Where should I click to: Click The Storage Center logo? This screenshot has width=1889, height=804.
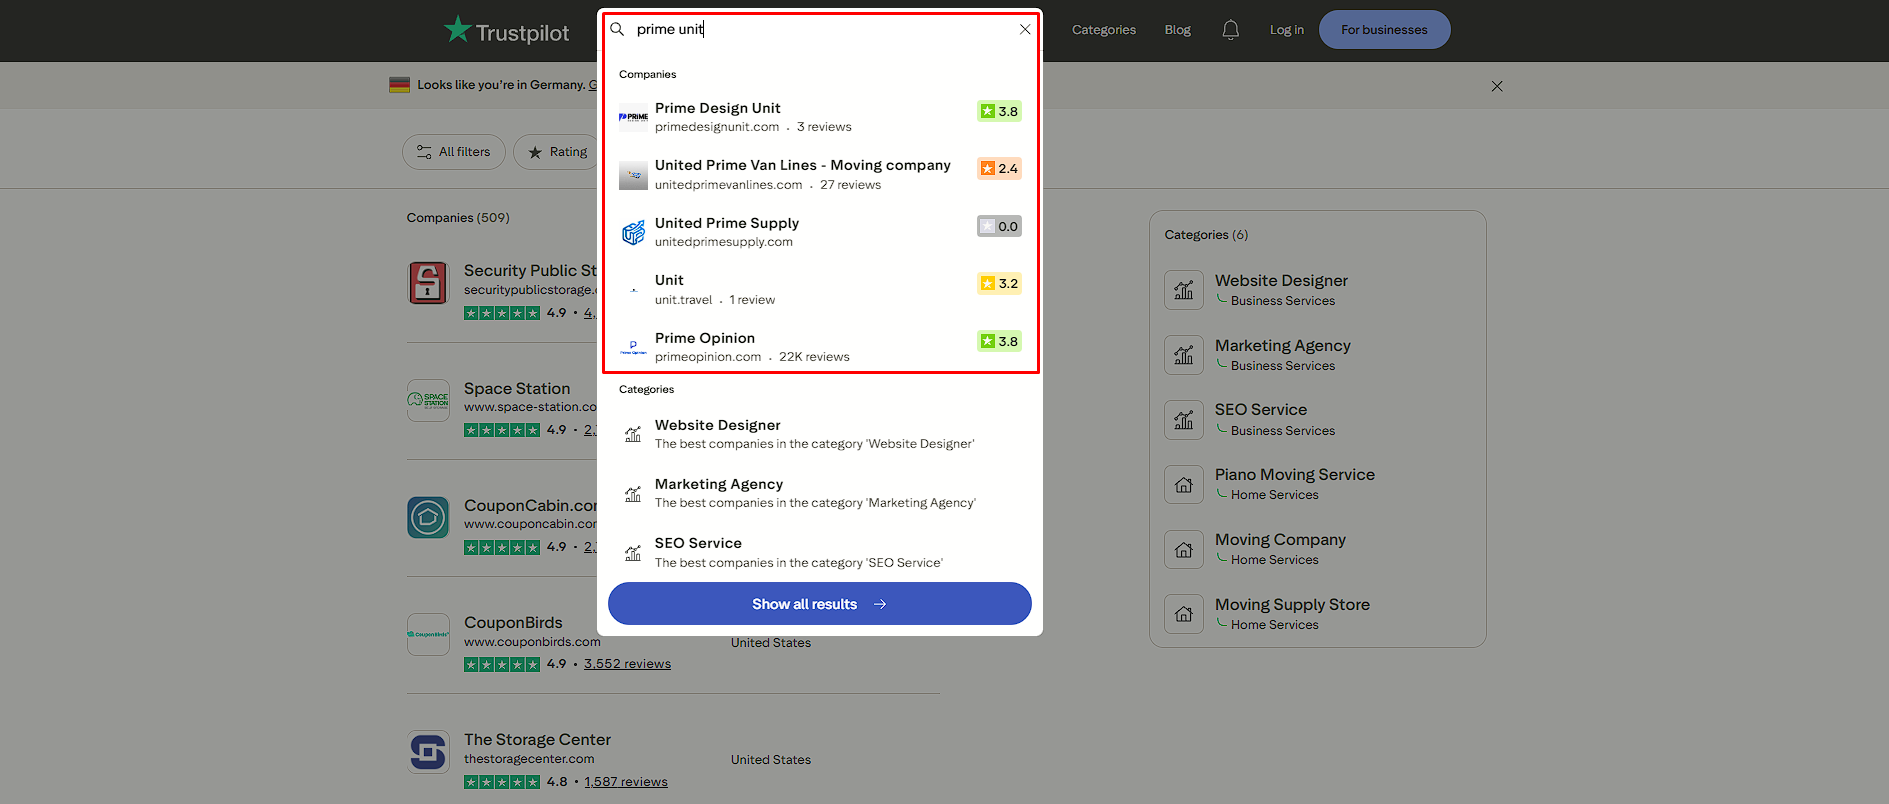click(428, 752)
